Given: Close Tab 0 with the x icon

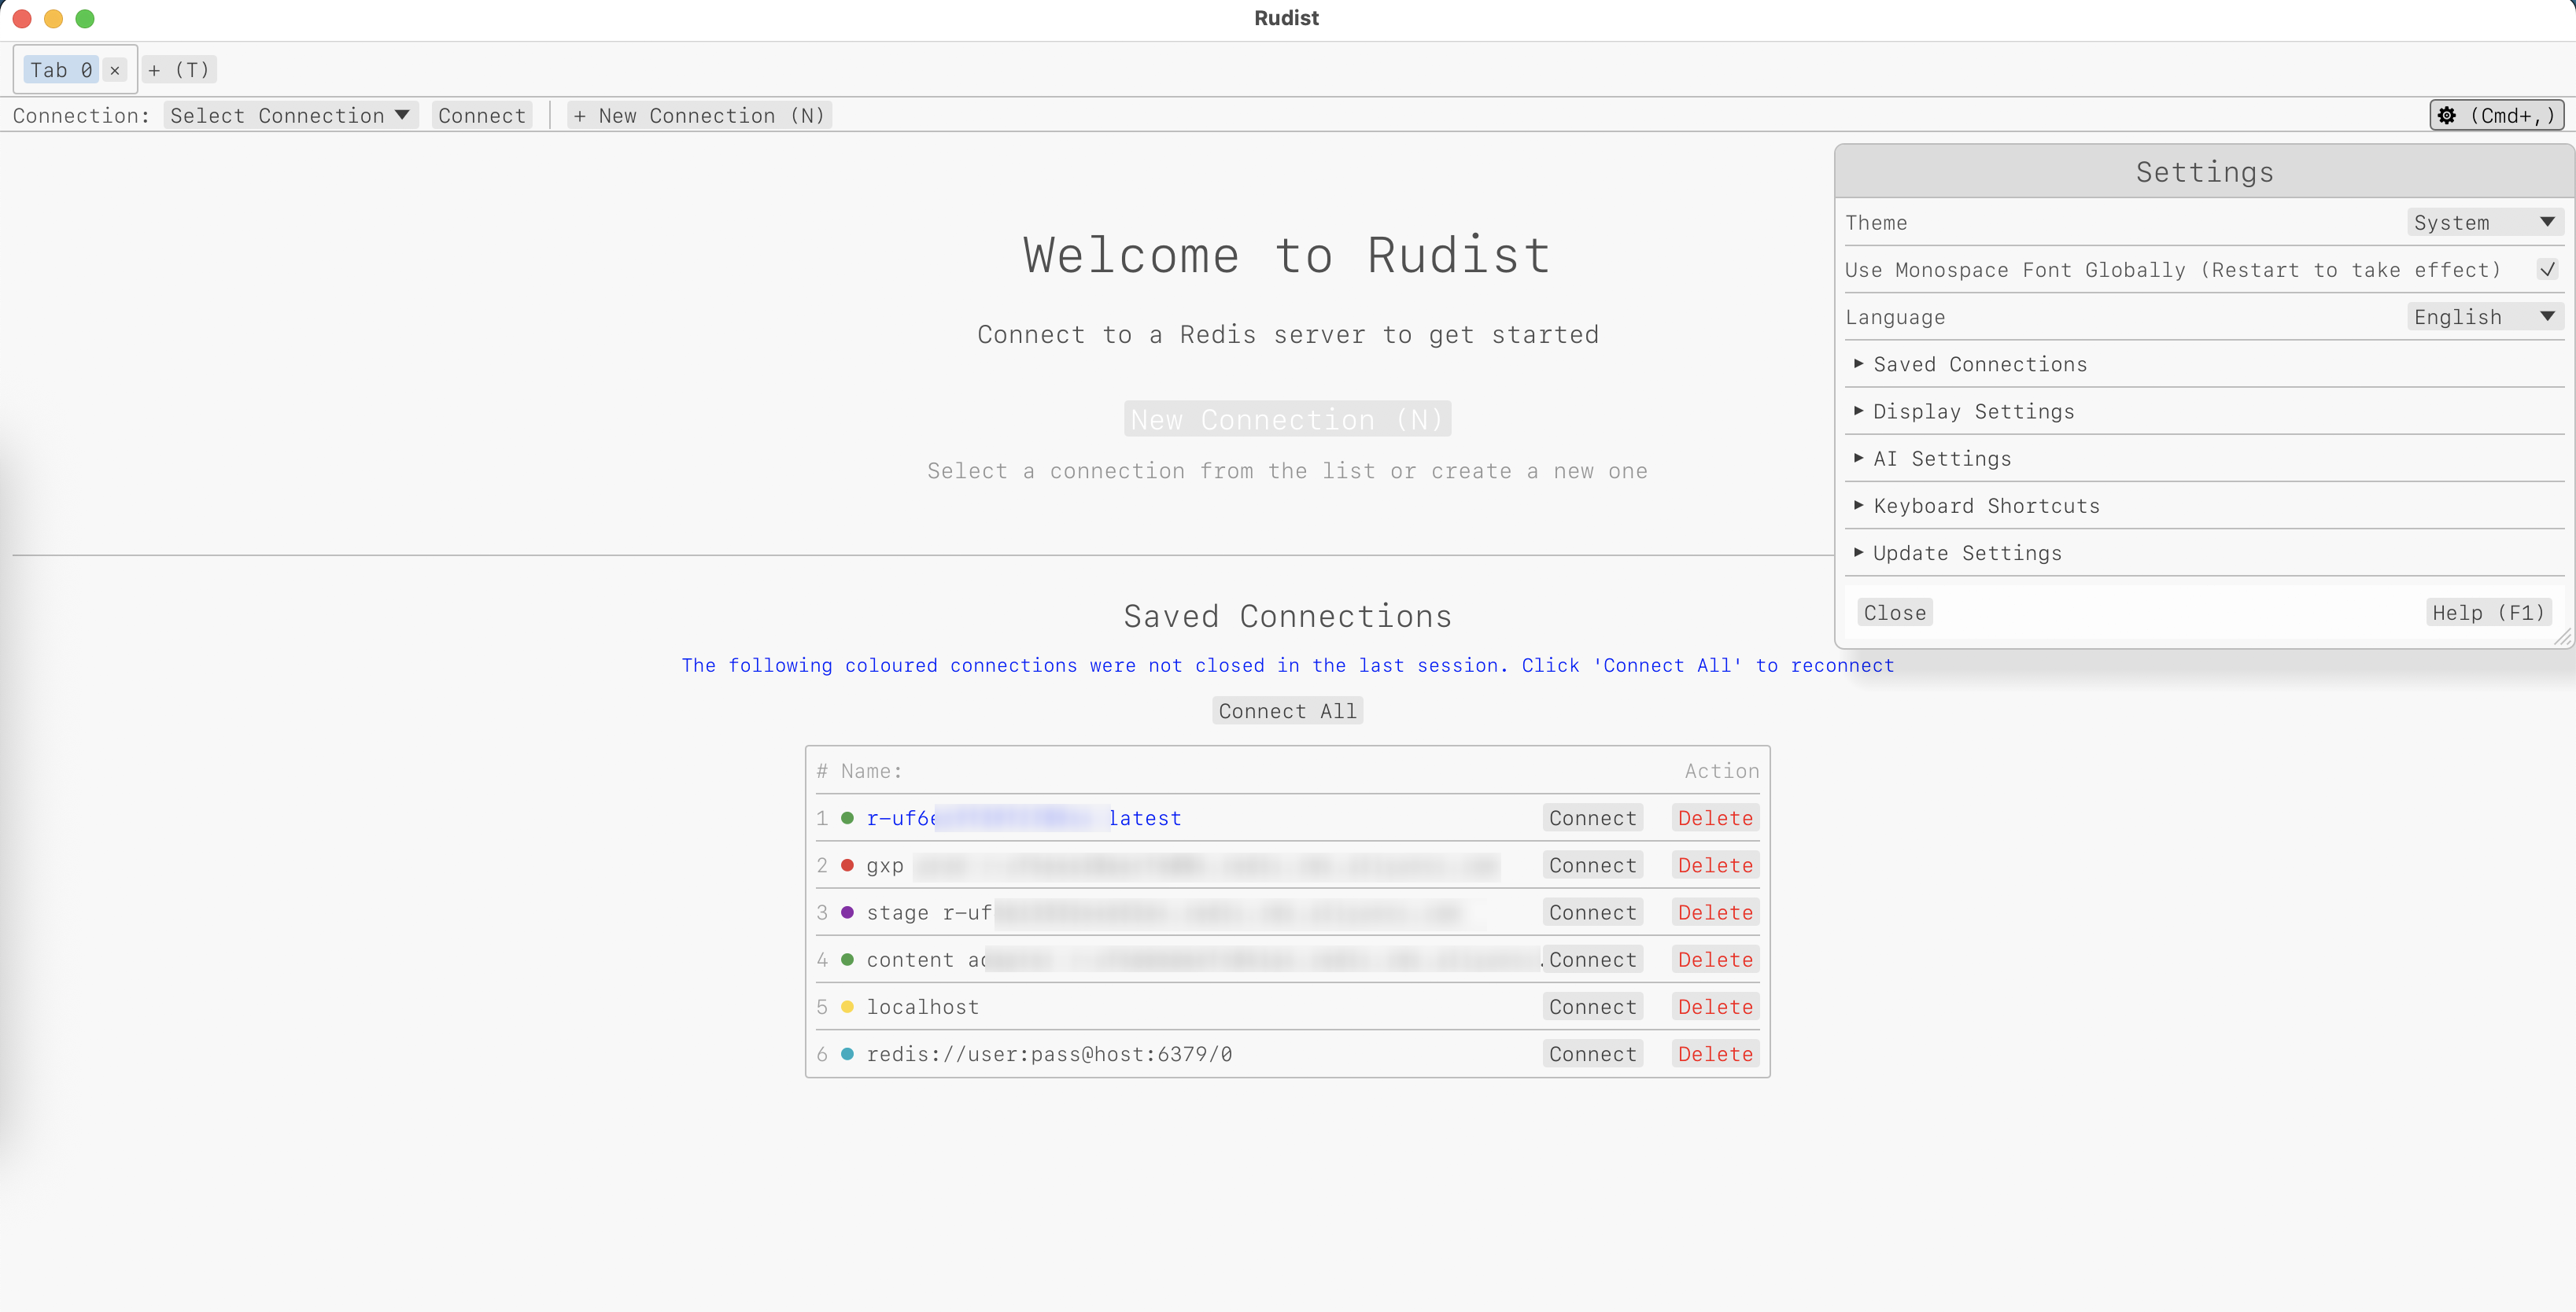Looking at the screenshot, I should (x=115, y=70).
